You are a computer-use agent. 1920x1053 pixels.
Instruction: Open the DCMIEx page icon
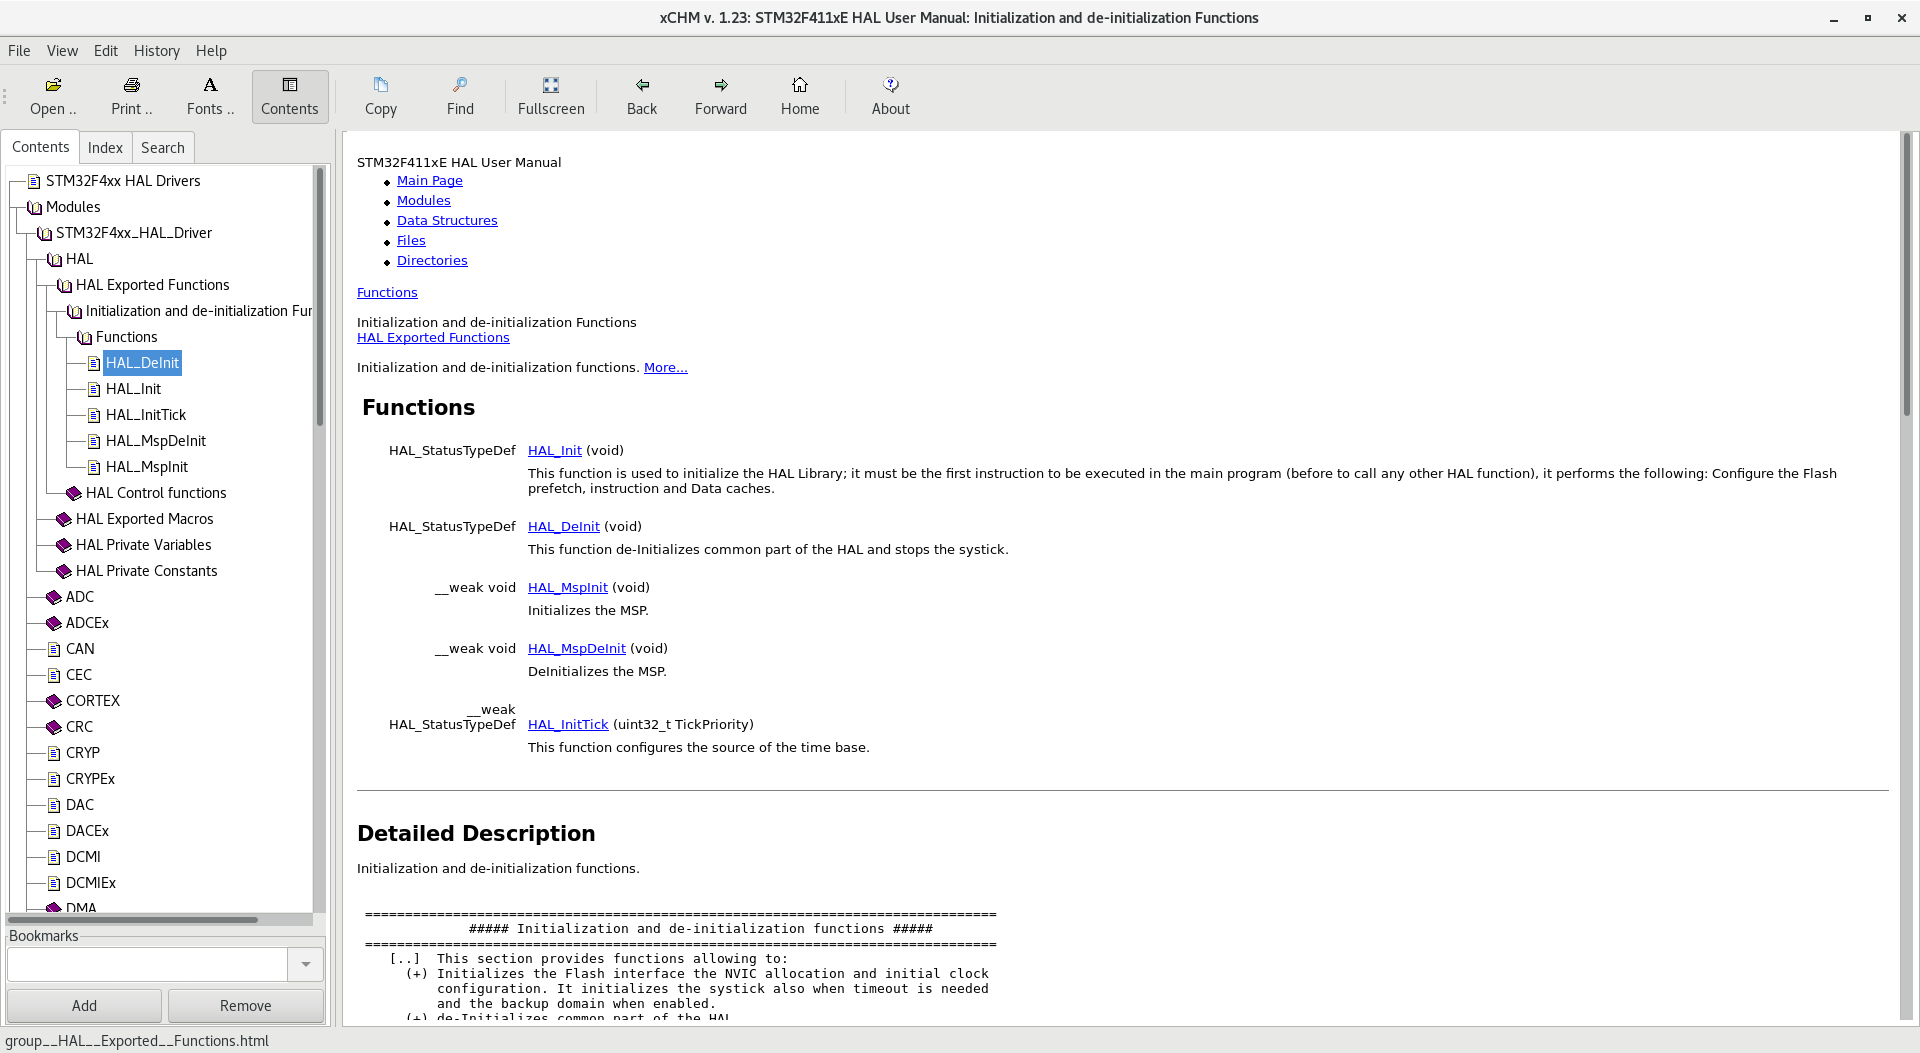click(54, 883)
